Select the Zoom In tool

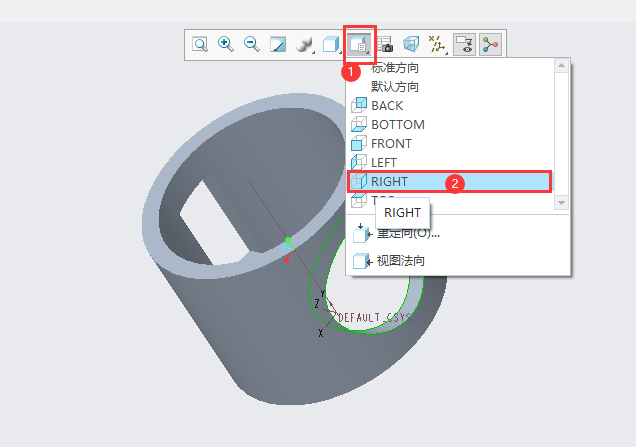[x=226, y=44]
